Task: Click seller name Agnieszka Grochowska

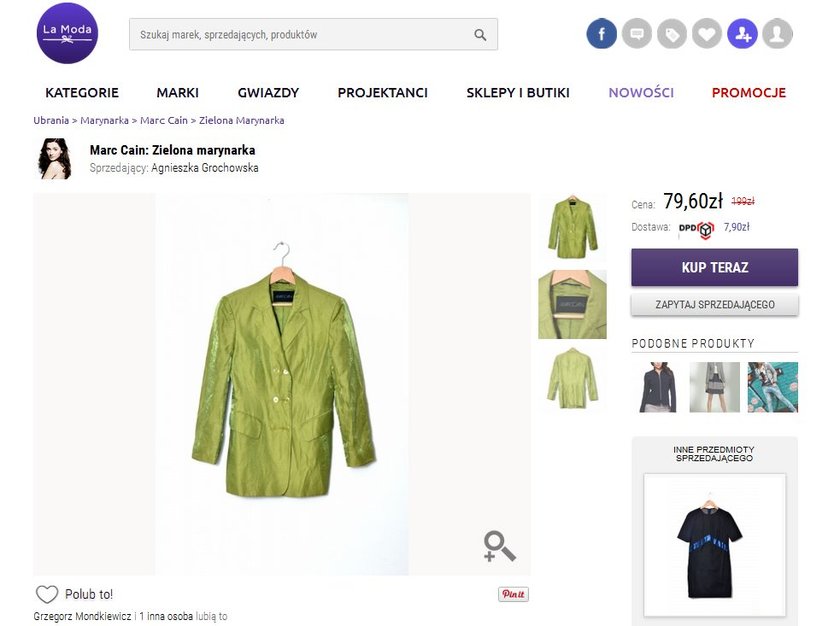Action: [x=204, y=168]
